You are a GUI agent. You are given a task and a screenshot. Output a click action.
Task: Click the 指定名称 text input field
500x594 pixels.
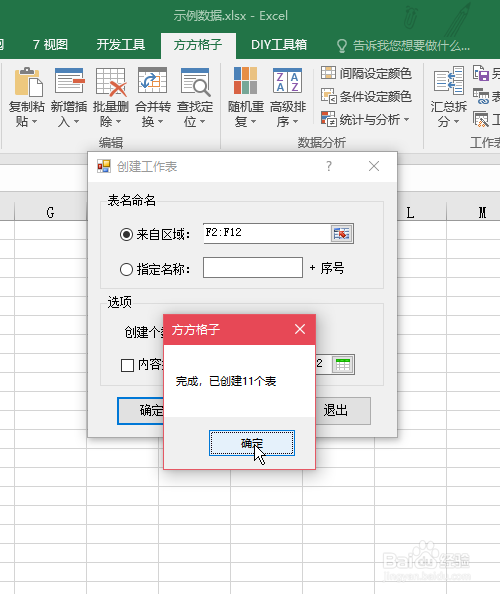[x=253, y=267]
